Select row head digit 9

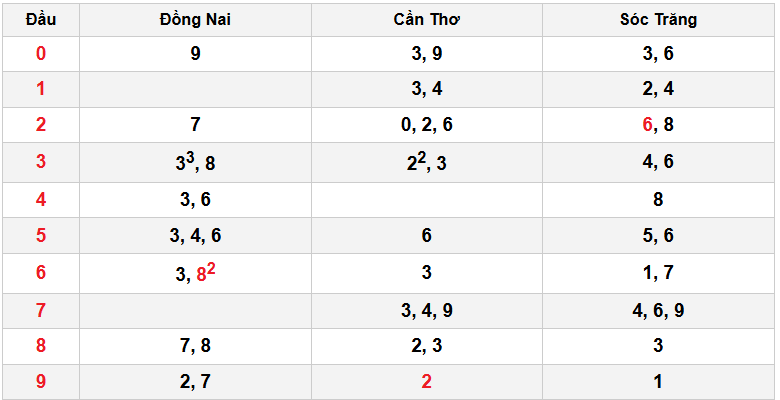coord(41,381)
